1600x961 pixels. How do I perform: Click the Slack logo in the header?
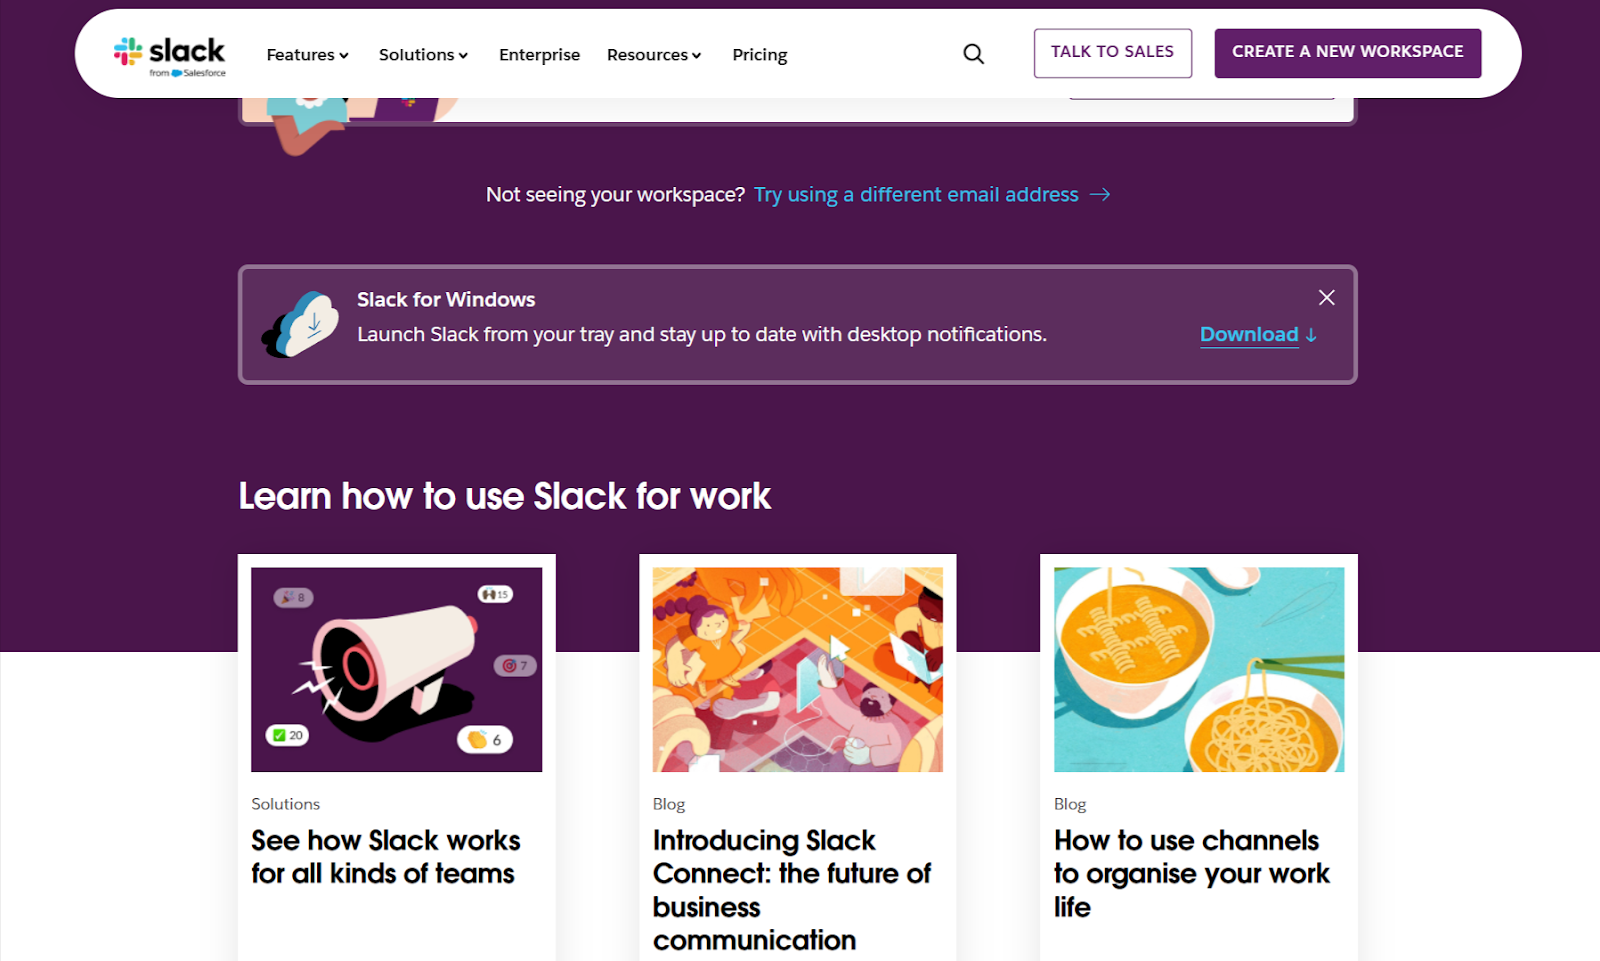click(169, 56)
